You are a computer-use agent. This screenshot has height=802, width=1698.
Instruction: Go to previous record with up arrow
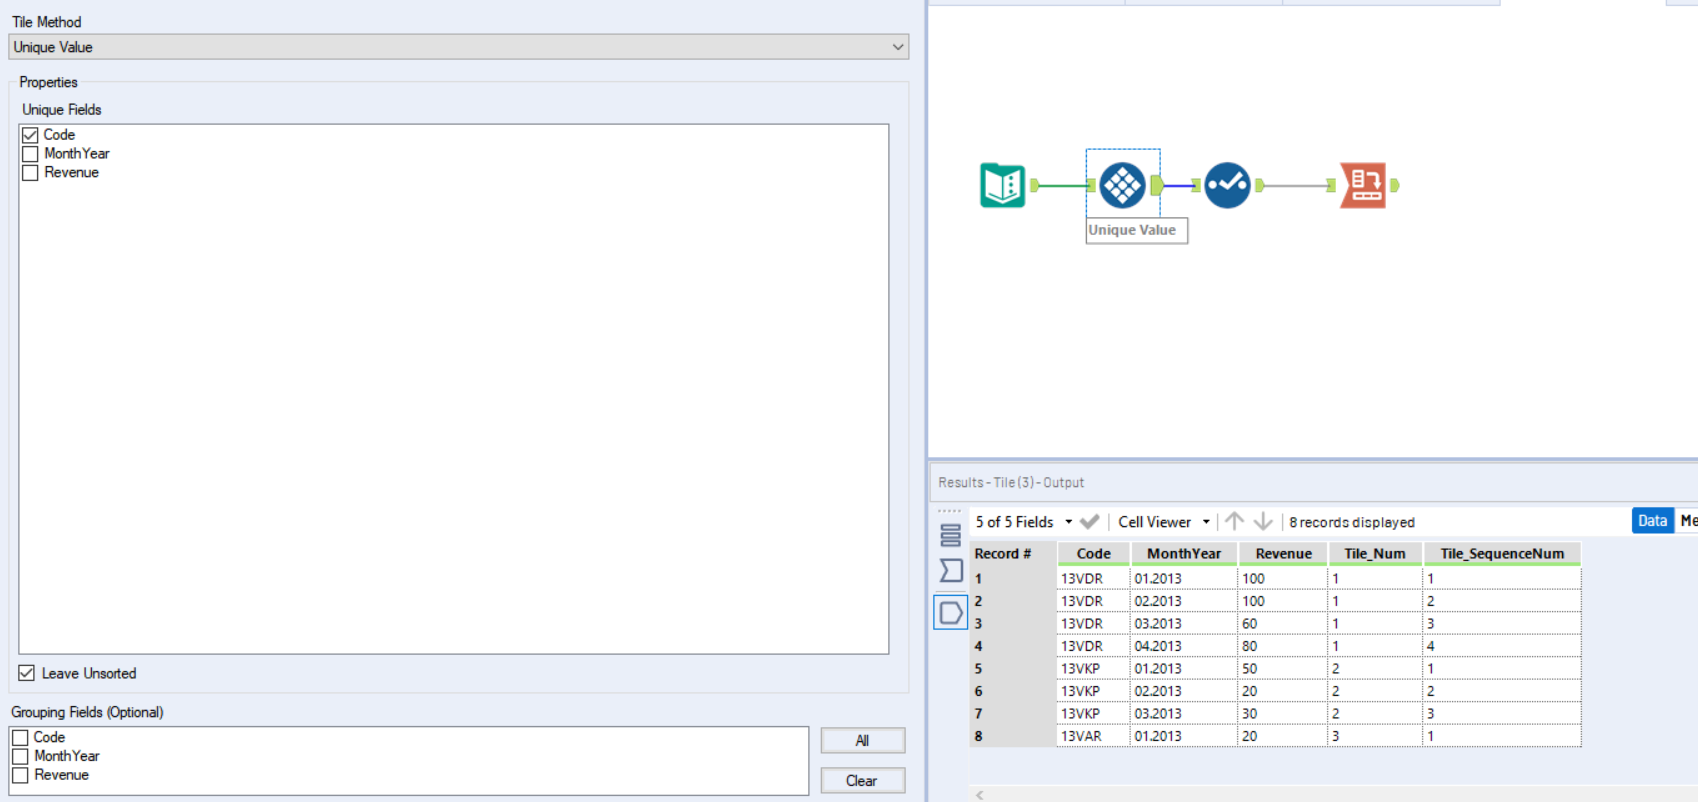point(1235,522)
